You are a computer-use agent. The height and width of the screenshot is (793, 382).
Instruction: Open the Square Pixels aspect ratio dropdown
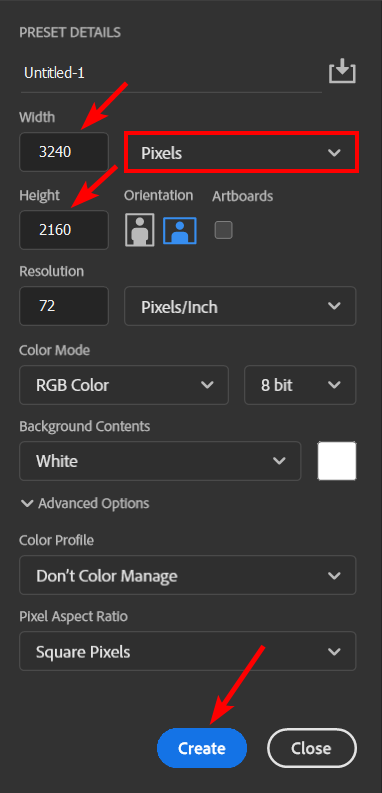point(188,651)
